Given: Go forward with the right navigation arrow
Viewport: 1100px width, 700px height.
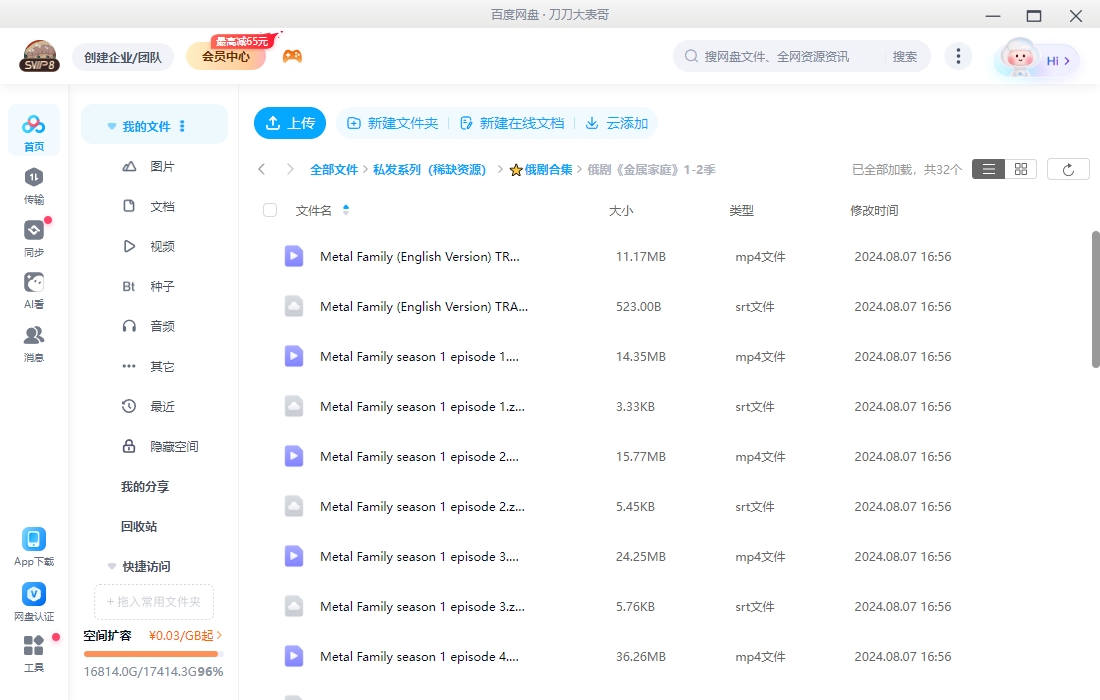Looking at the screenshot, I should pos(290,169).
